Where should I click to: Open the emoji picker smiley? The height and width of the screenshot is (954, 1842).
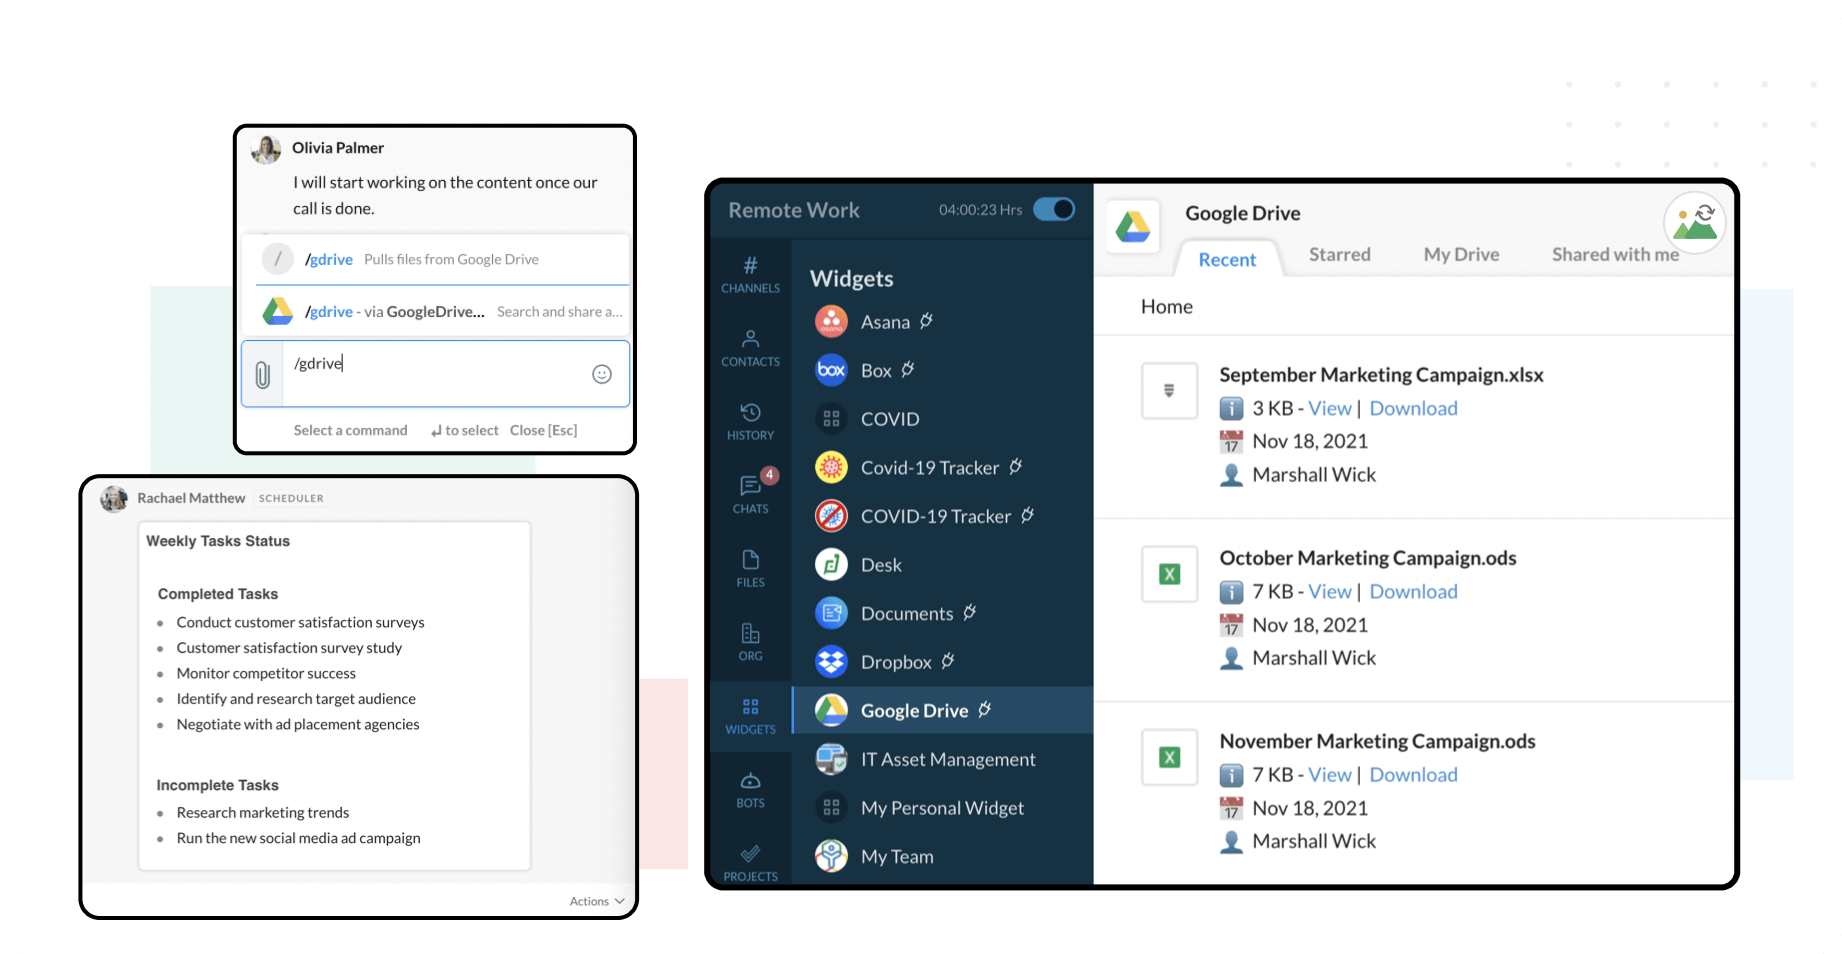tap(602, 374)
